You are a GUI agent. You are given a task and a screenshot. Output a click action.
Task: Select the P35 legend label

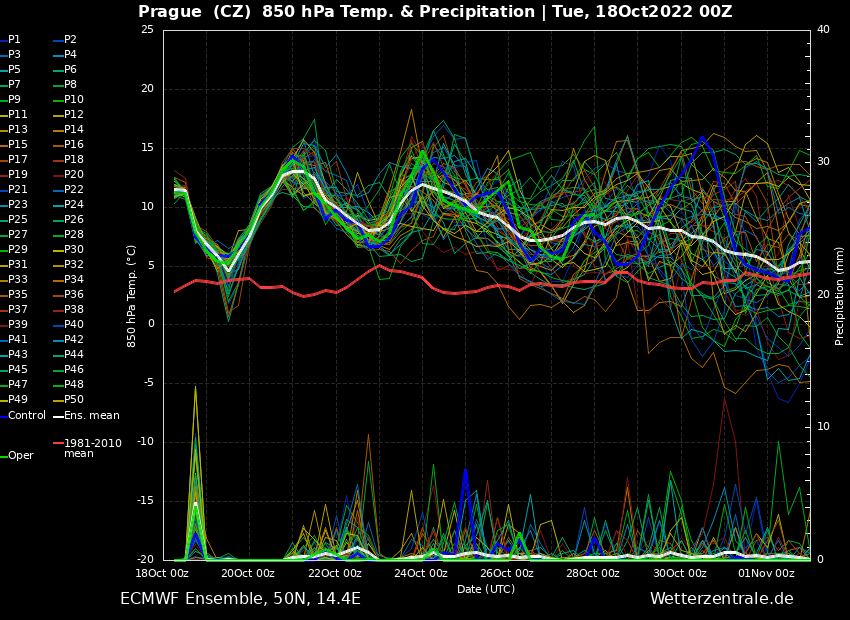(x=17, y=294)
